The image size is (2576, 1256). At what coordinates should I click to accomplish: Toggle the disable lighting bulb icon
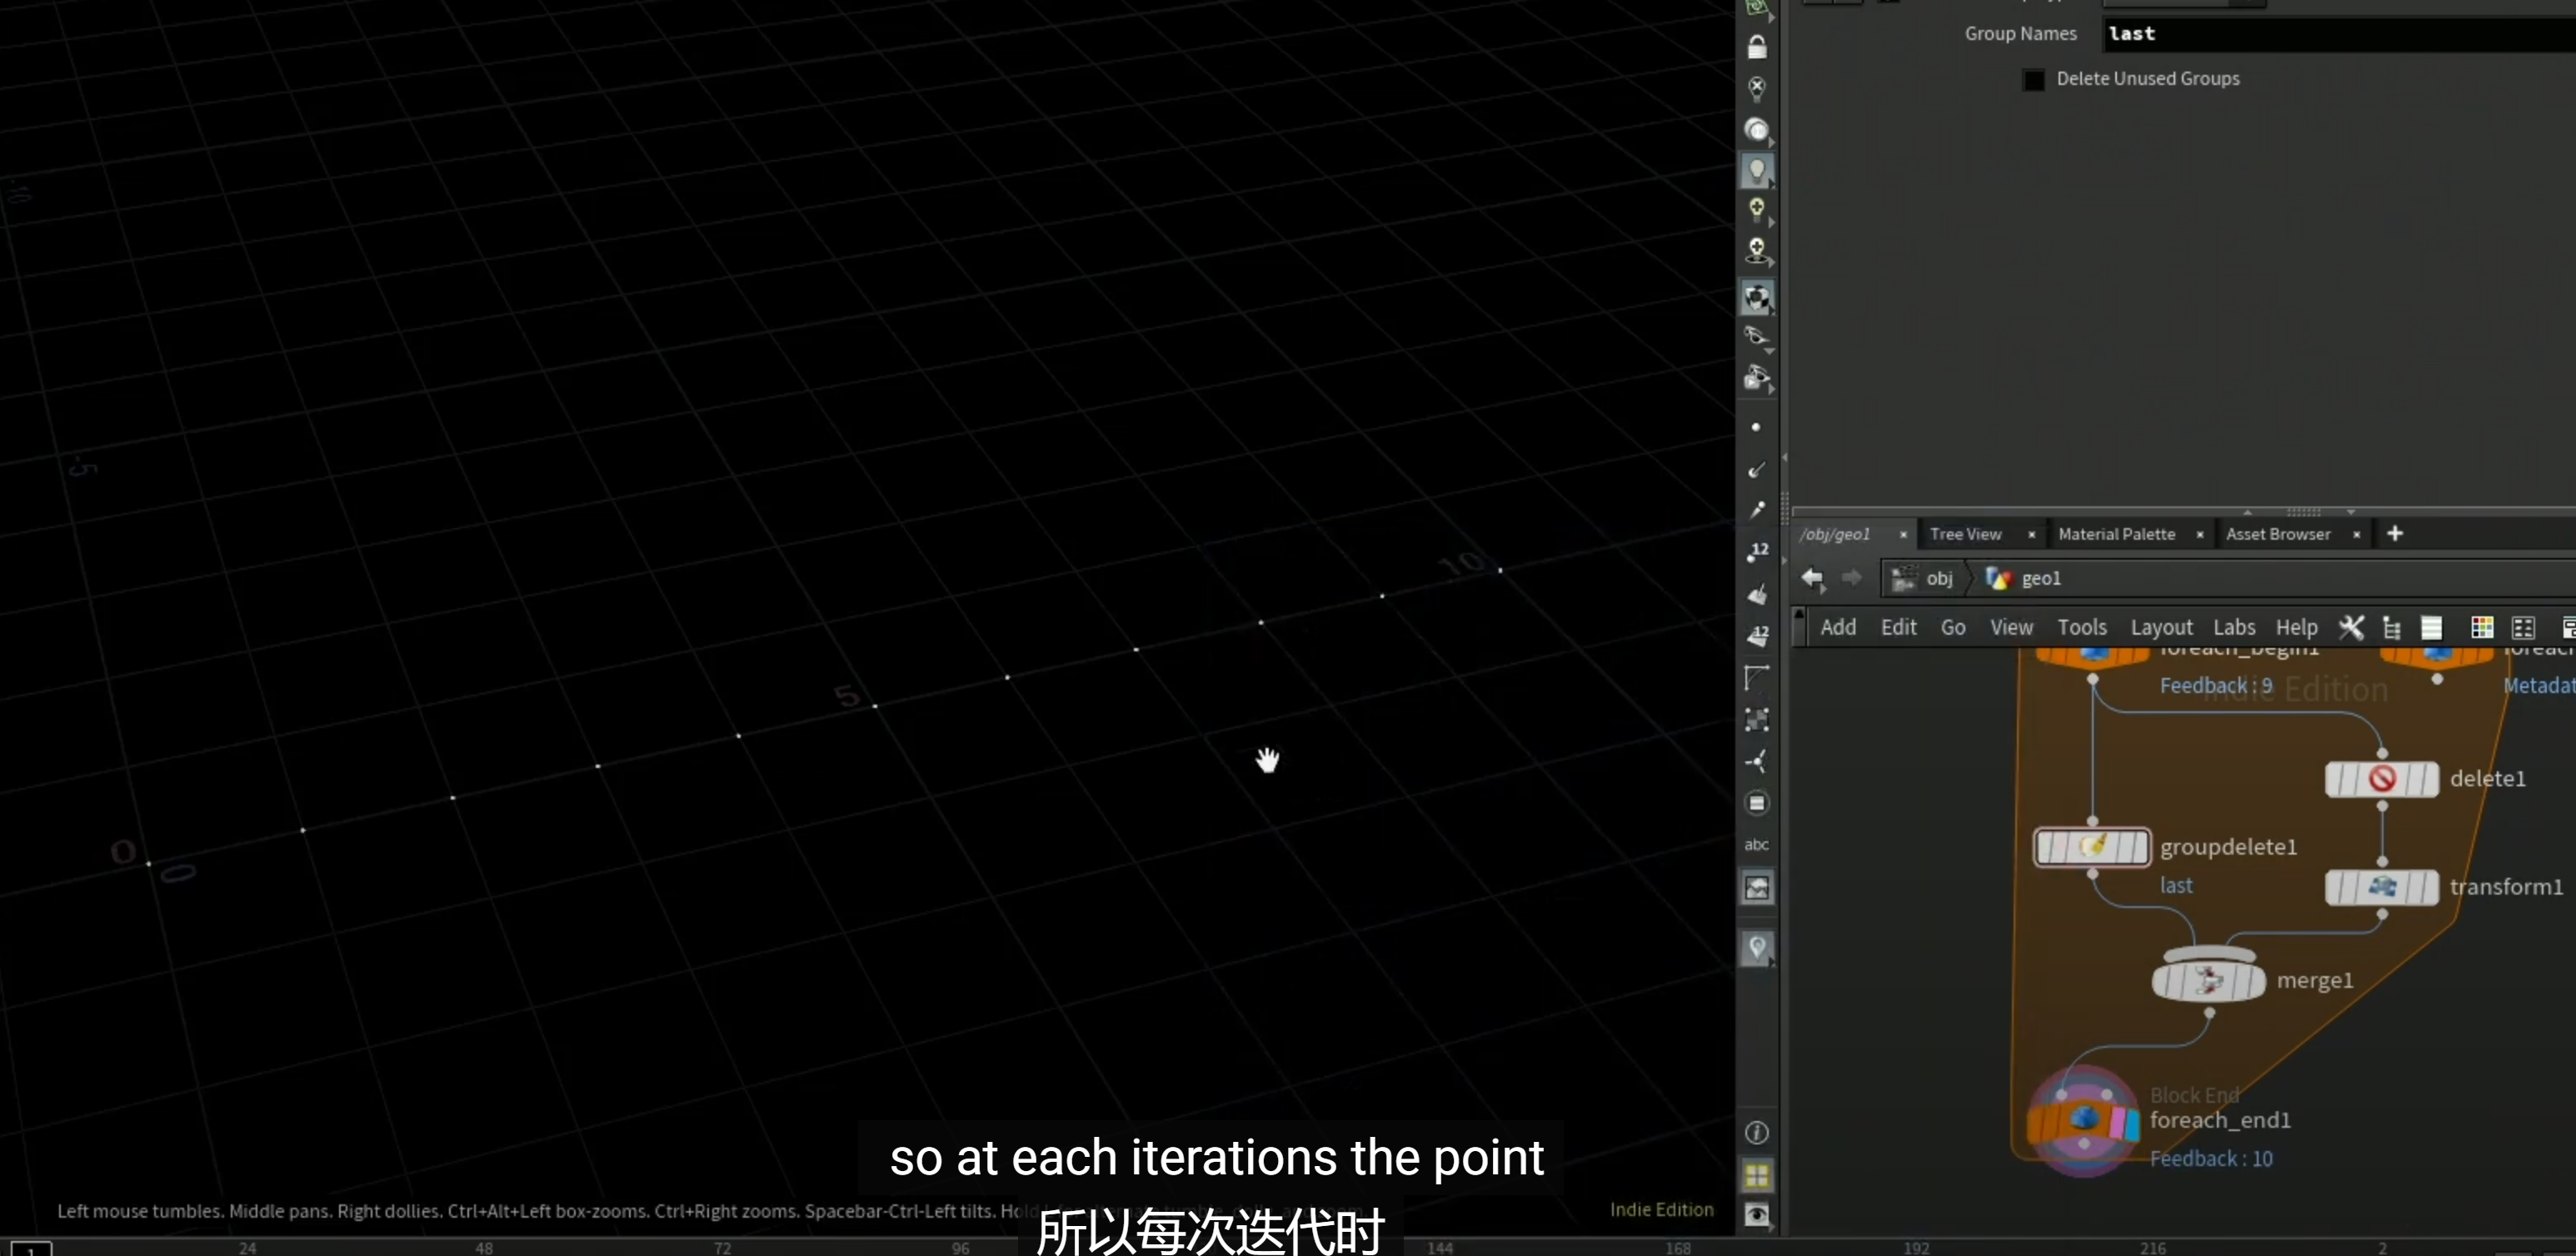[x=1757, y=88]
